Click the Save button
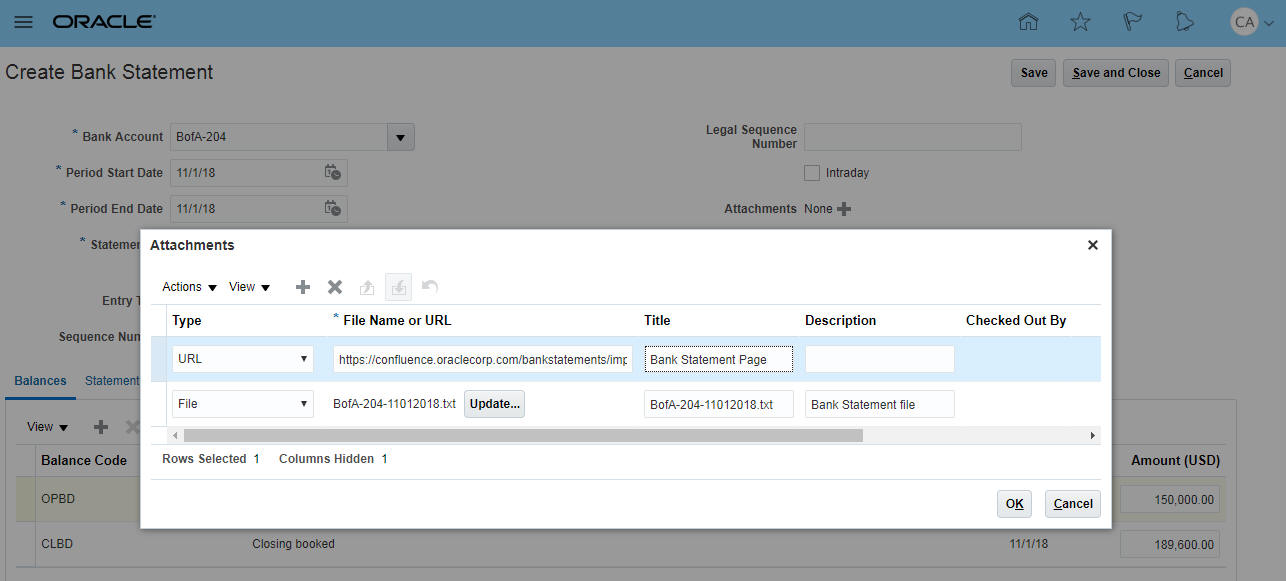The image size is (1286, 581). coord(1034,73)
